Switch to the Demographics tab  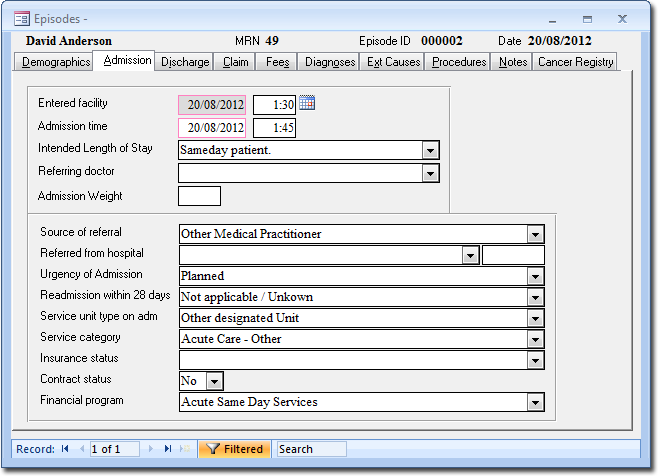[56, 62]
